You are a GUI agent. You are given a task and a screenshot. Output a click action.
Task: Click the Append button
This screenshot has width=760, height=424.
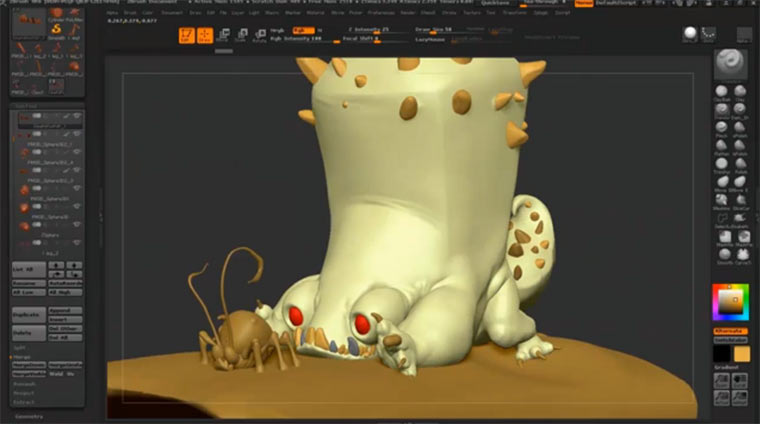[x=65, y=310]
